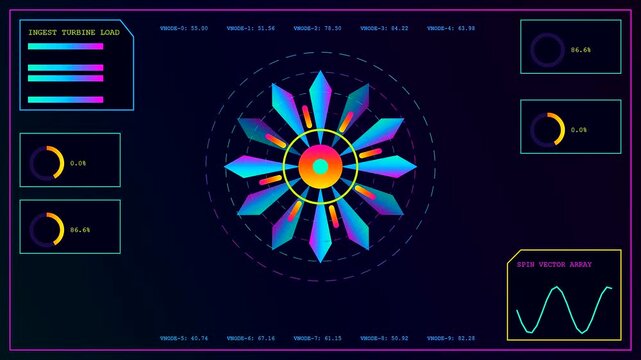The height and width of the screenshot is (360, 641).
Task: Select the VNODE-7 readout label
Action: click(x=317, y=338)
